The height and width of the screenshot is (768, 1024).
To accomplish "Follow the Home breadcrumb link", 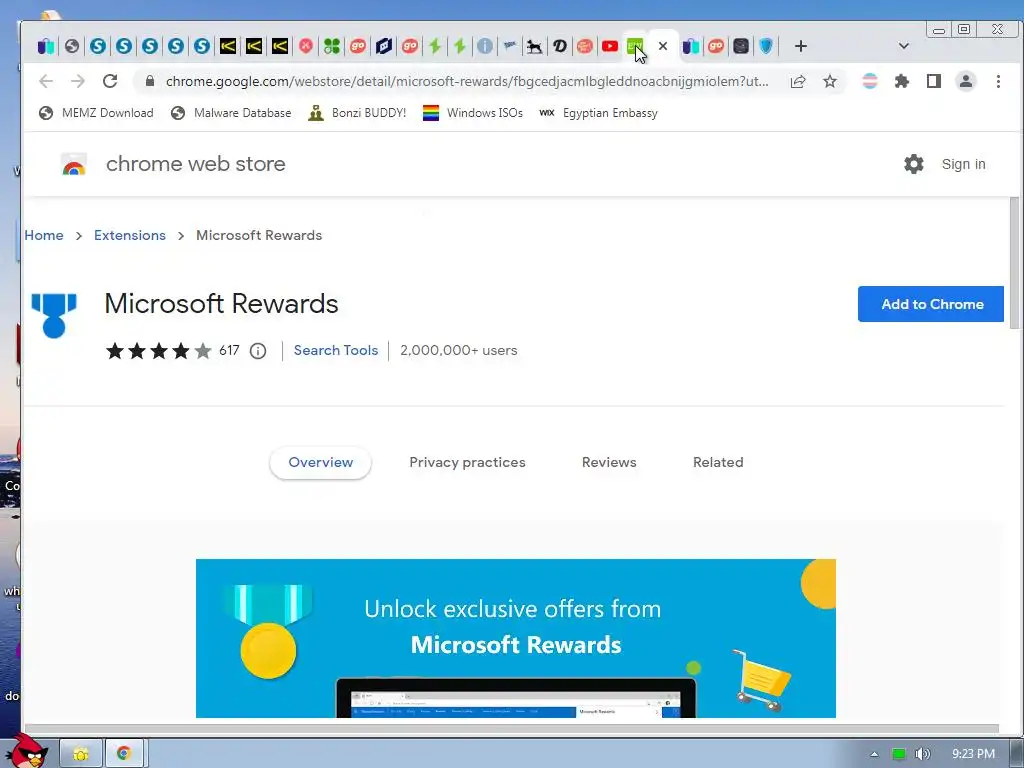I will (x=44, y=235).
